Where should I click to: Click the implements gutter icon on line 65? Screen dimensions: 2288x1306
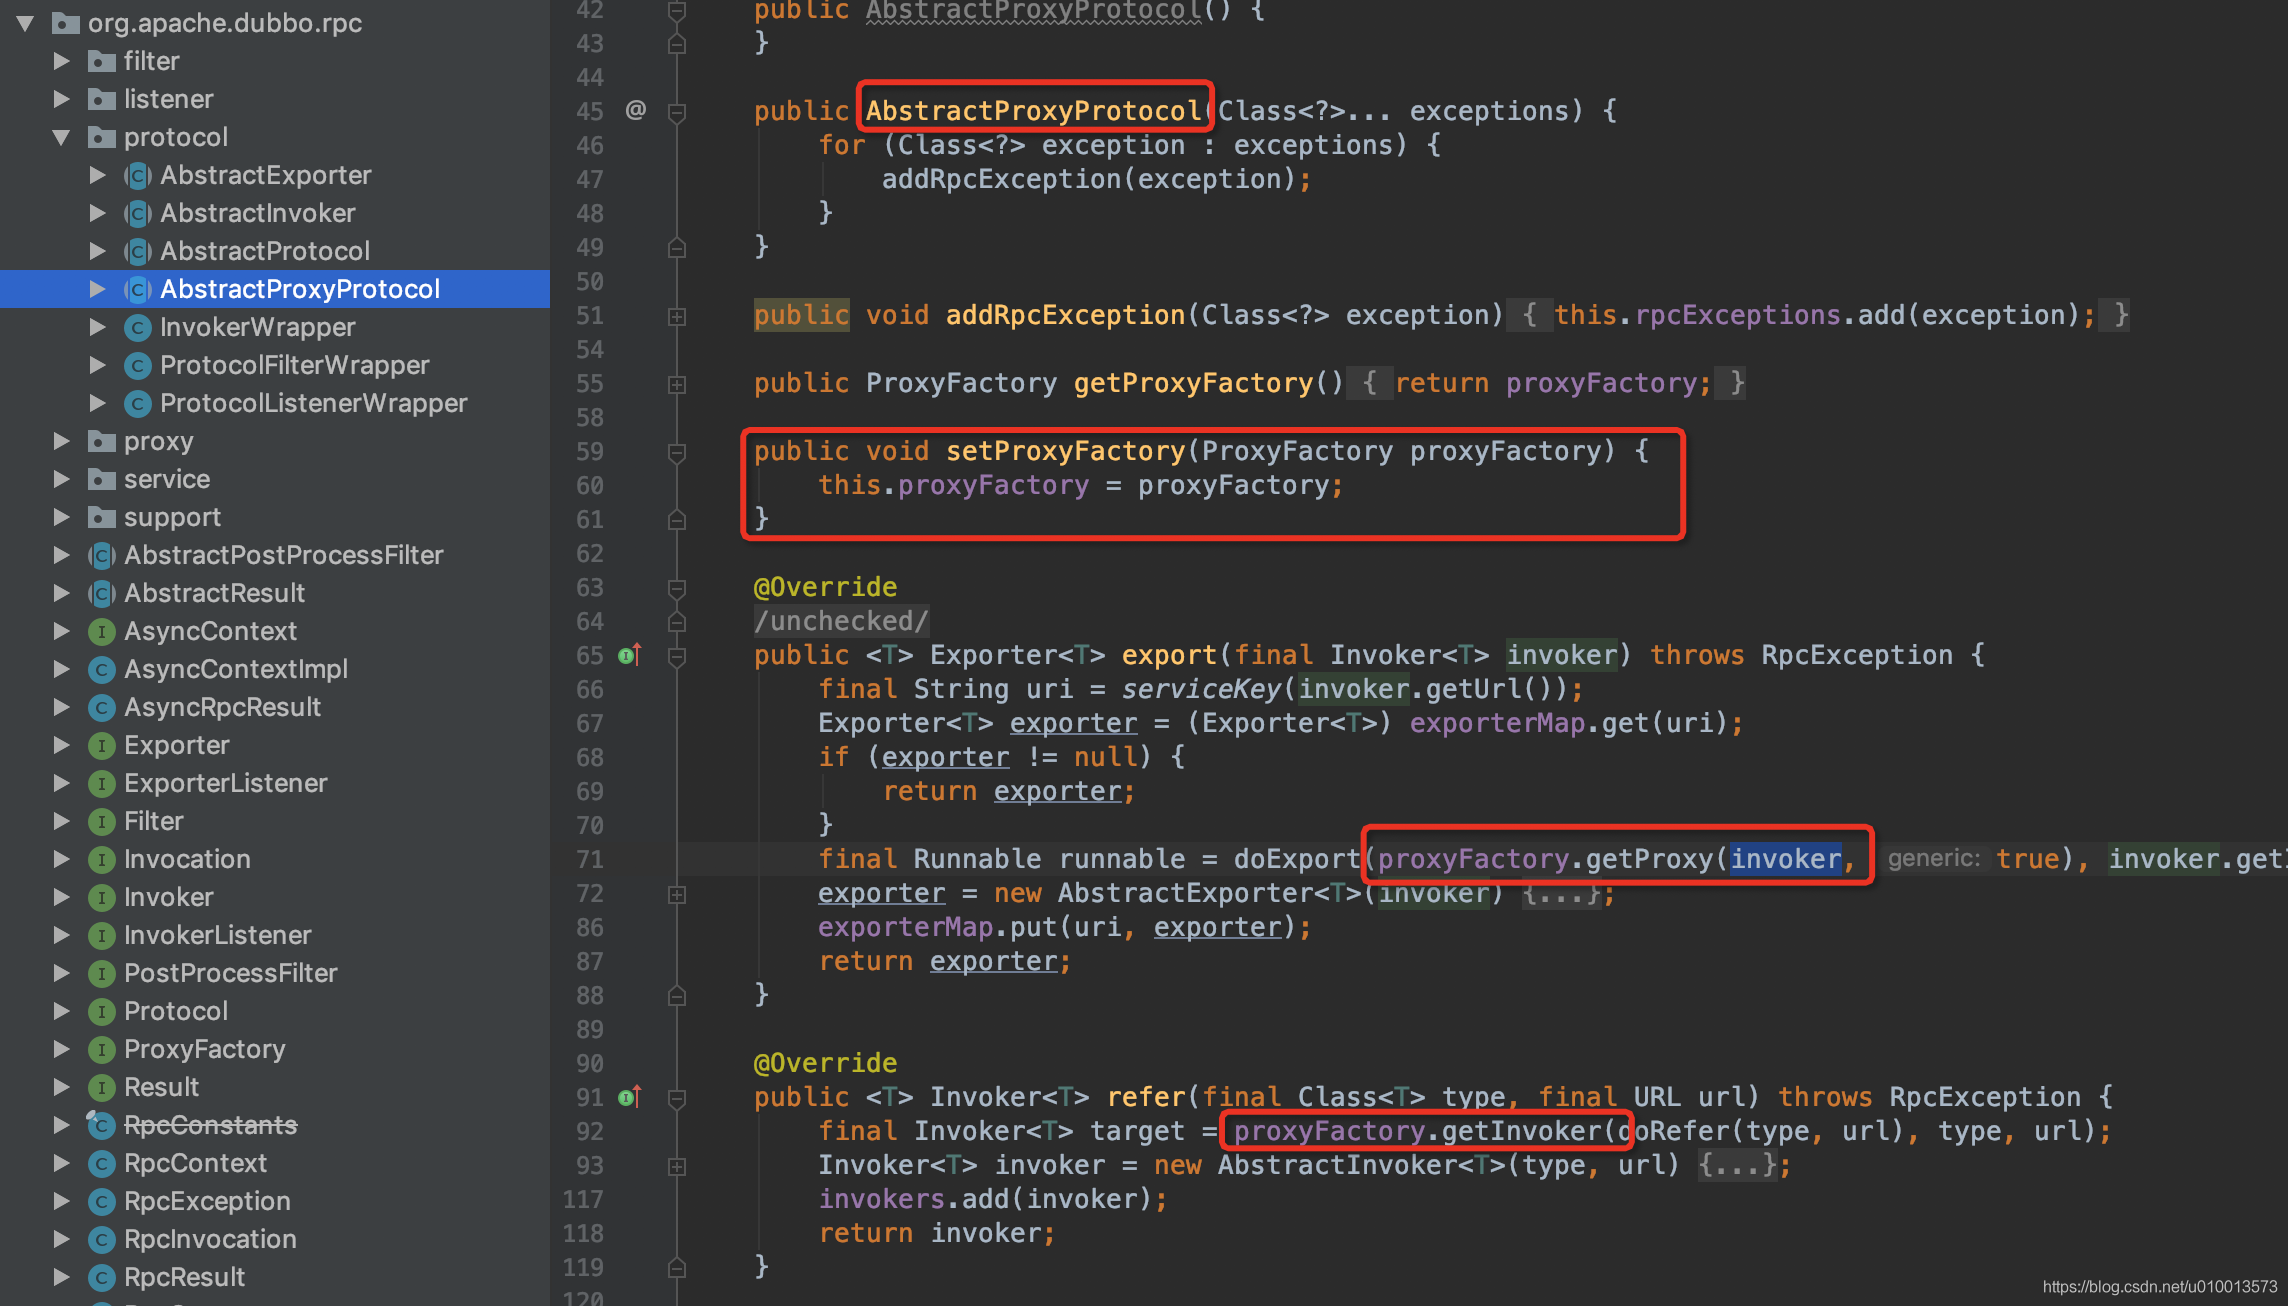(x=629, y=656)
